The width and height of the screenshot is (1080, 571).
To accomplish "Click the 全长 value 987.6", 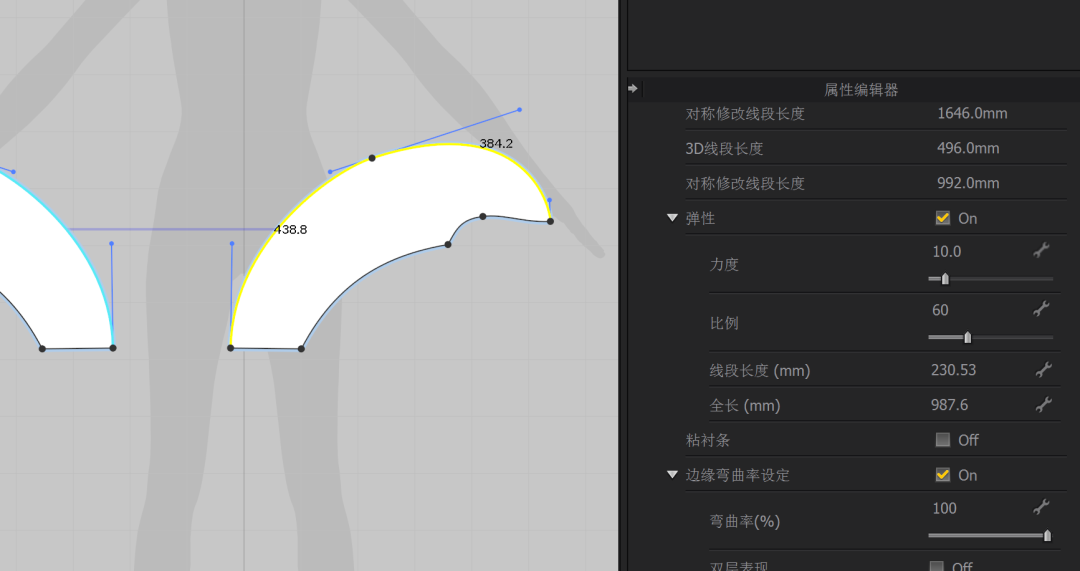I will 950,405.
